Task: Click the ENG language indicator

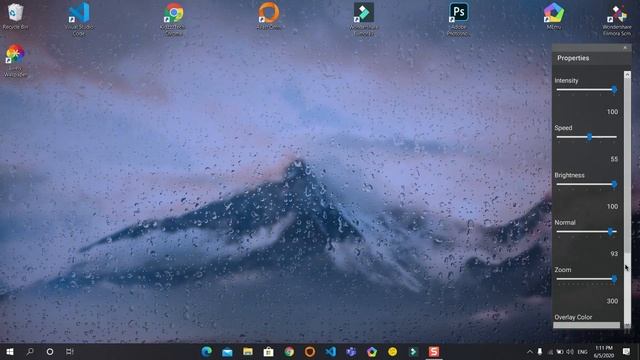Action: 582,351
